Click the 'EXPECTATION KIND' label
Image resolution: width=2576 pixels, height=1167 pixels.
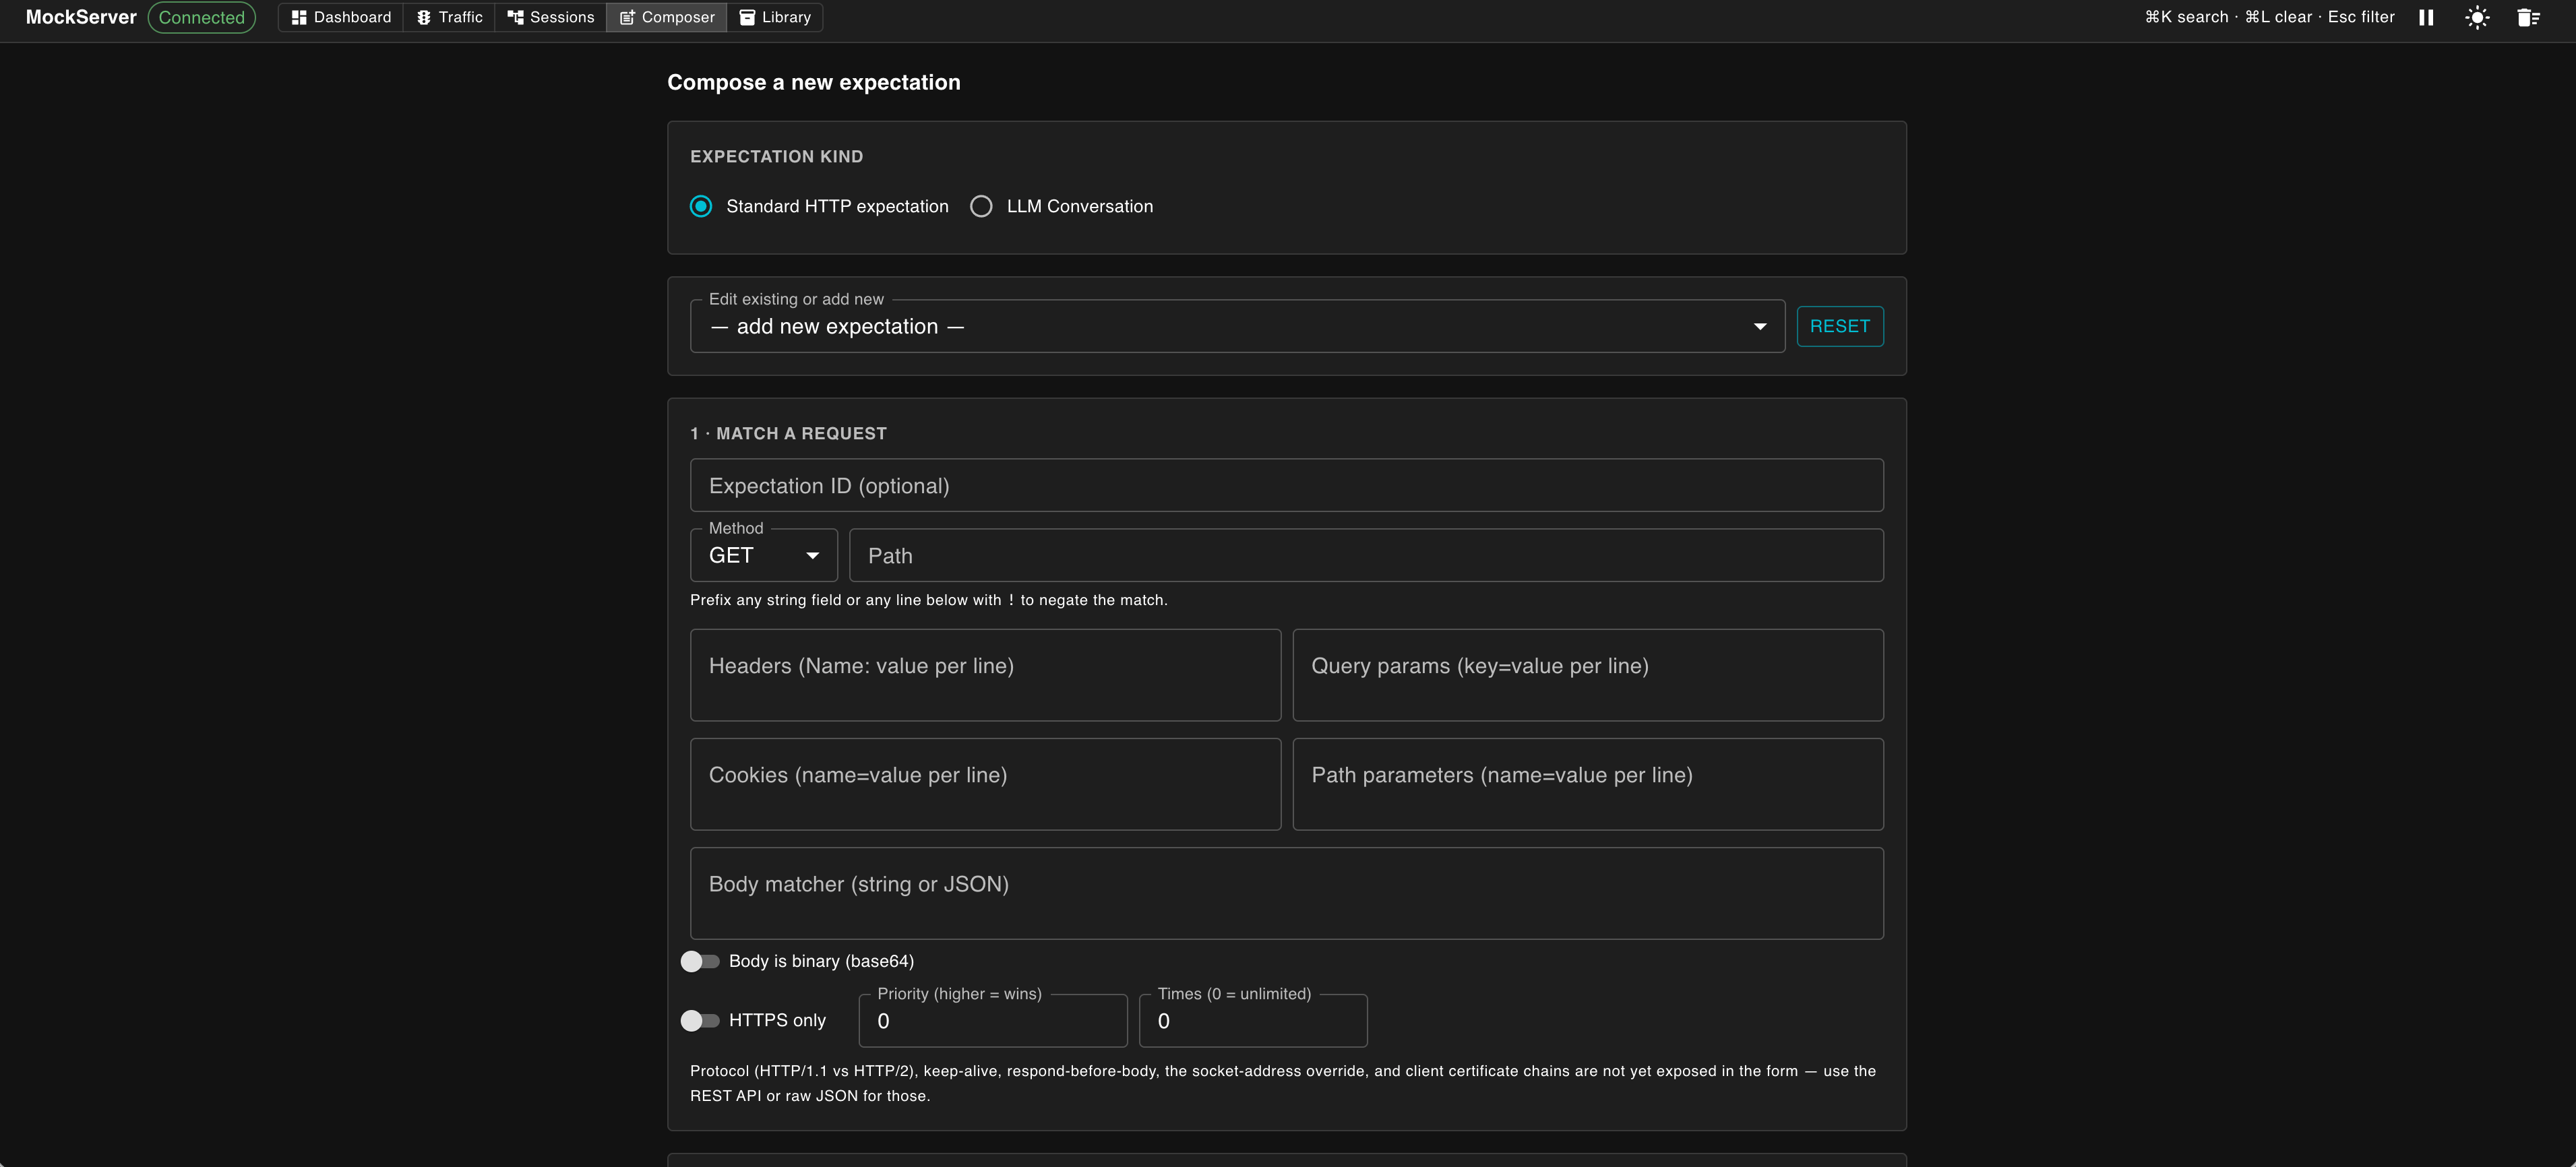(x=777, y=157)
